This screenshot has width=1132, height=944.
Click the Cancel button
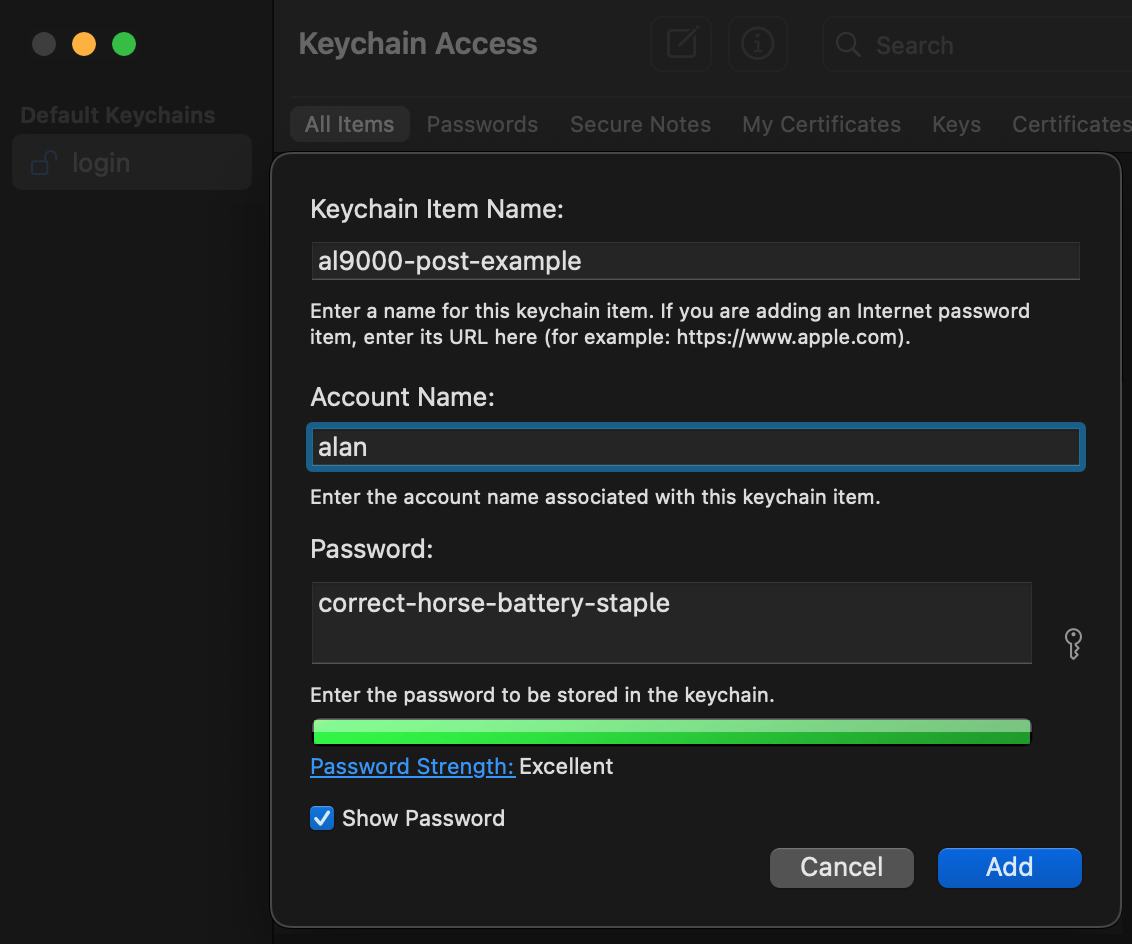pos(841,867)
